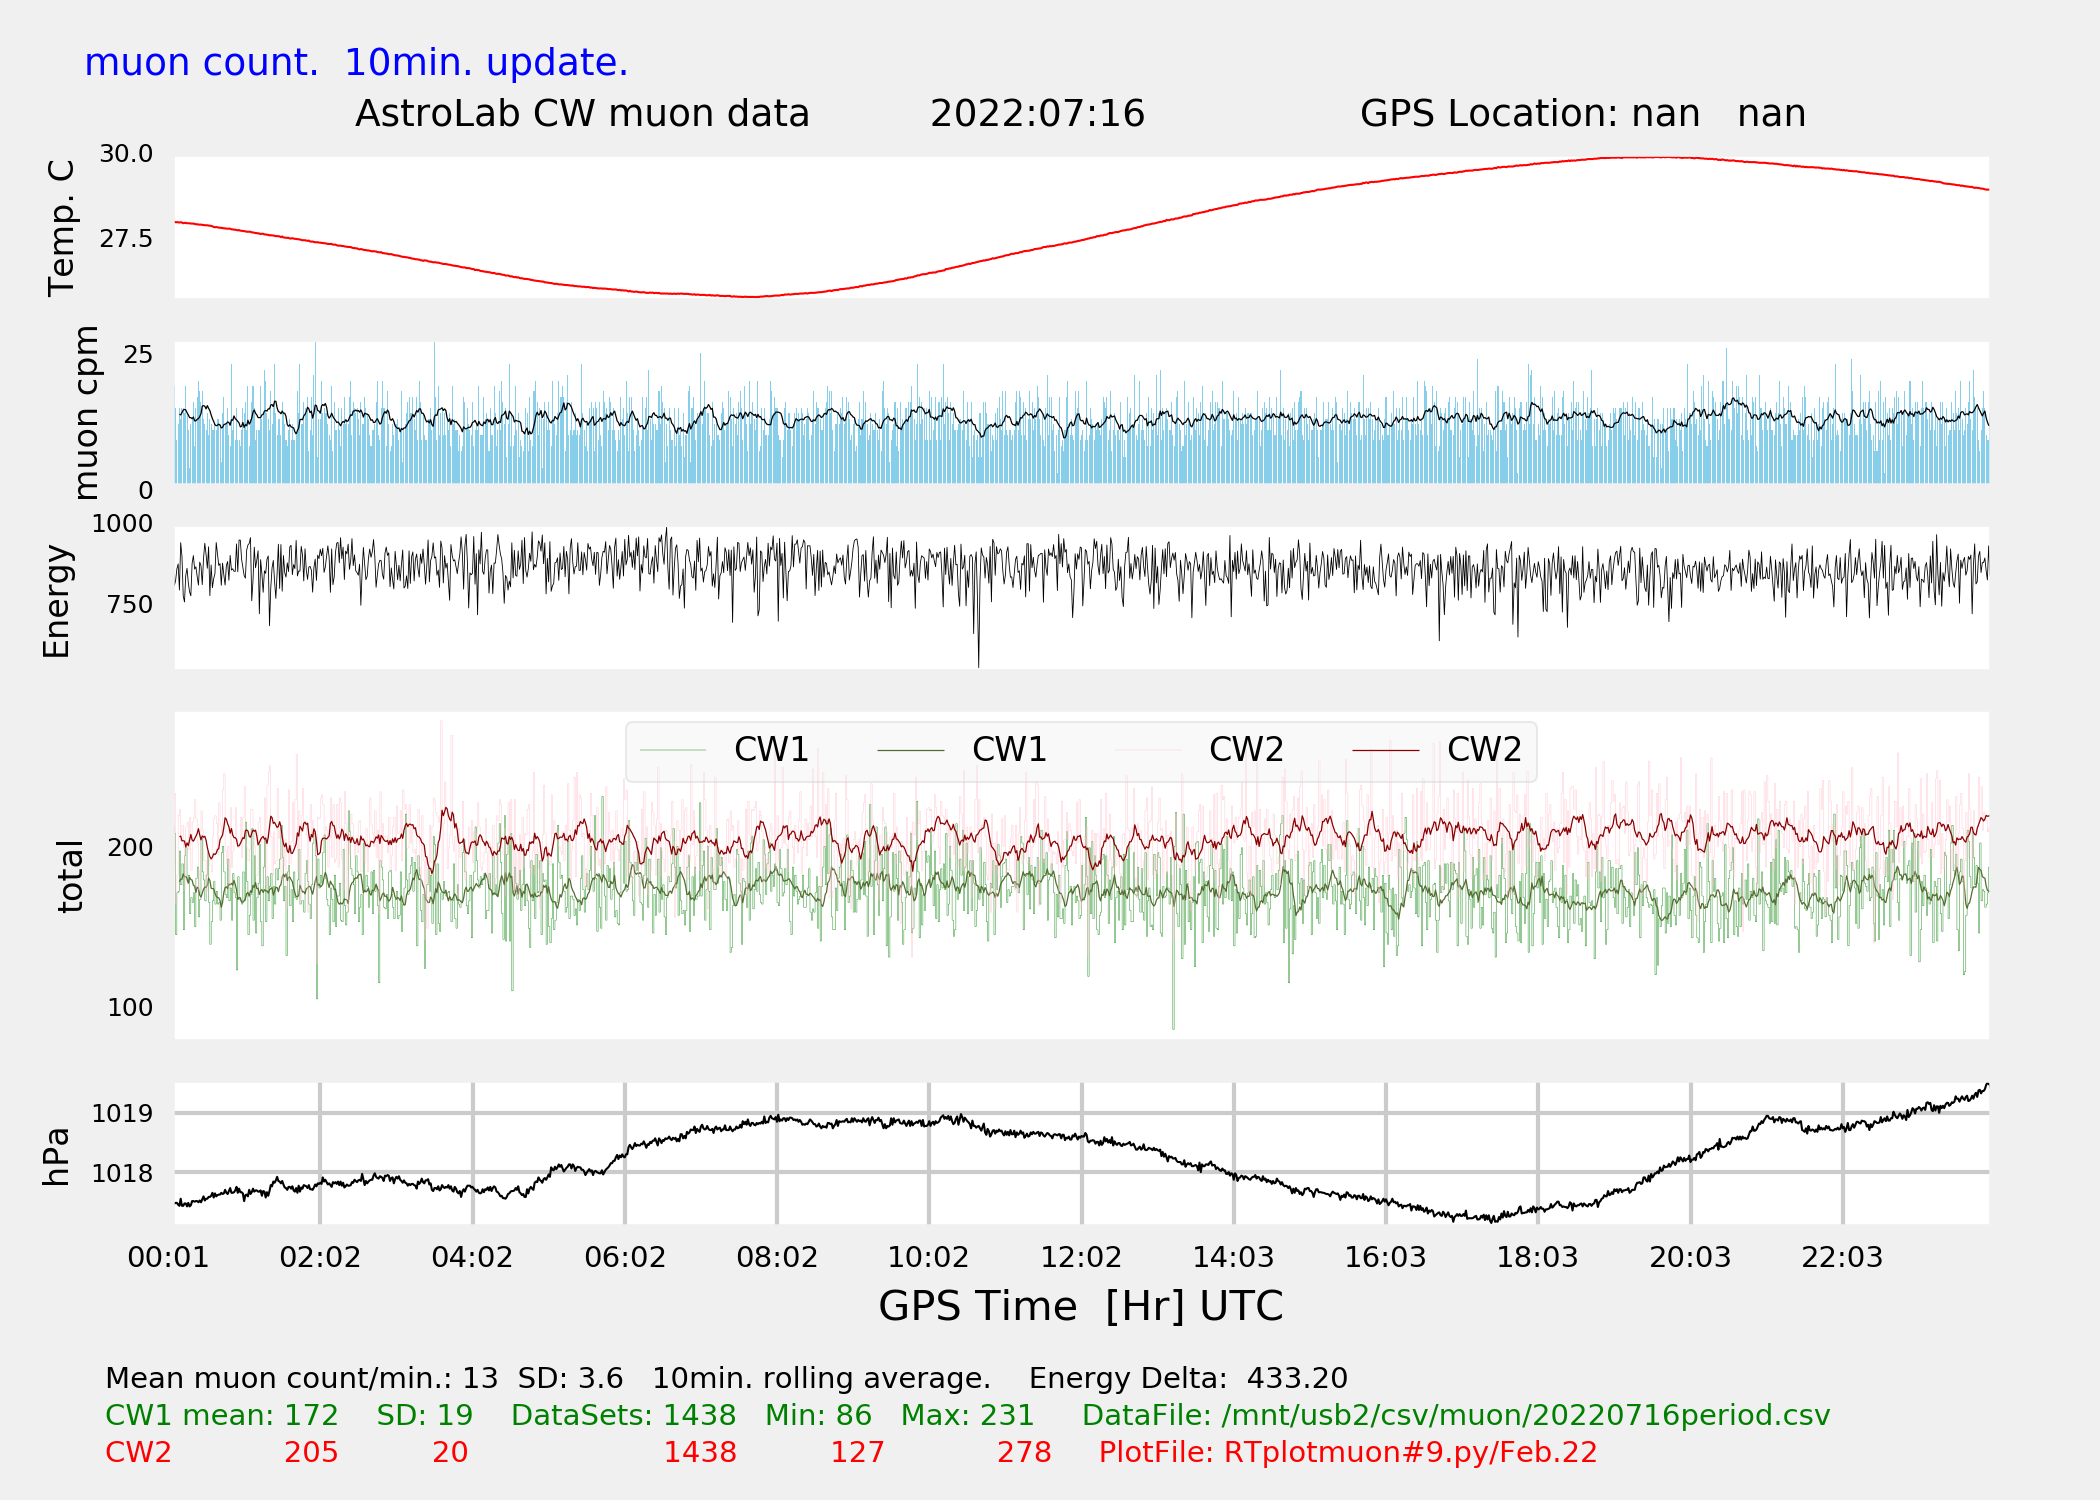Click the 06:02 time axis tick label
Image resolution: width=2100 pixels, height=1500 pixels.
625,1257
